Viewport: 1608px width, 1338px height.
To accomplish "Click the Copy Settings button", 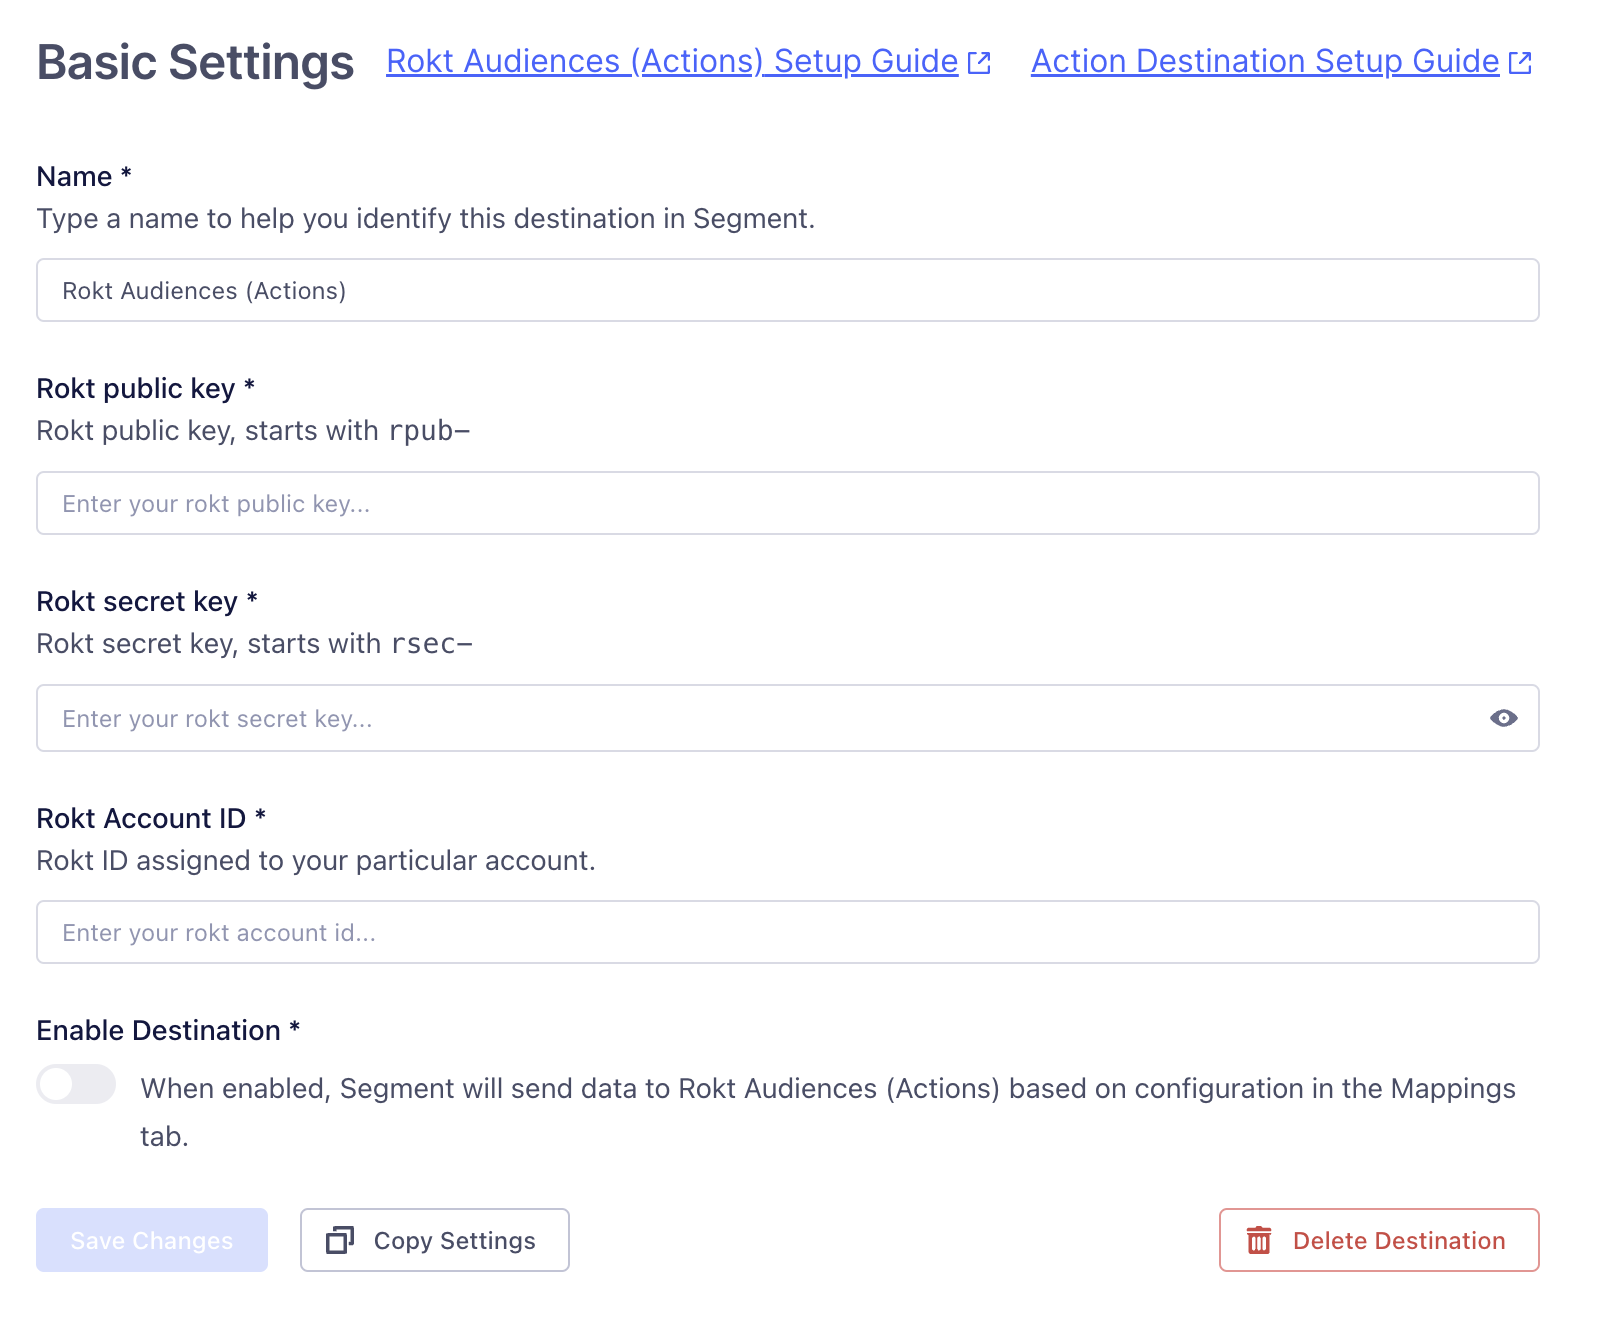I will [x=435, y=1240].
